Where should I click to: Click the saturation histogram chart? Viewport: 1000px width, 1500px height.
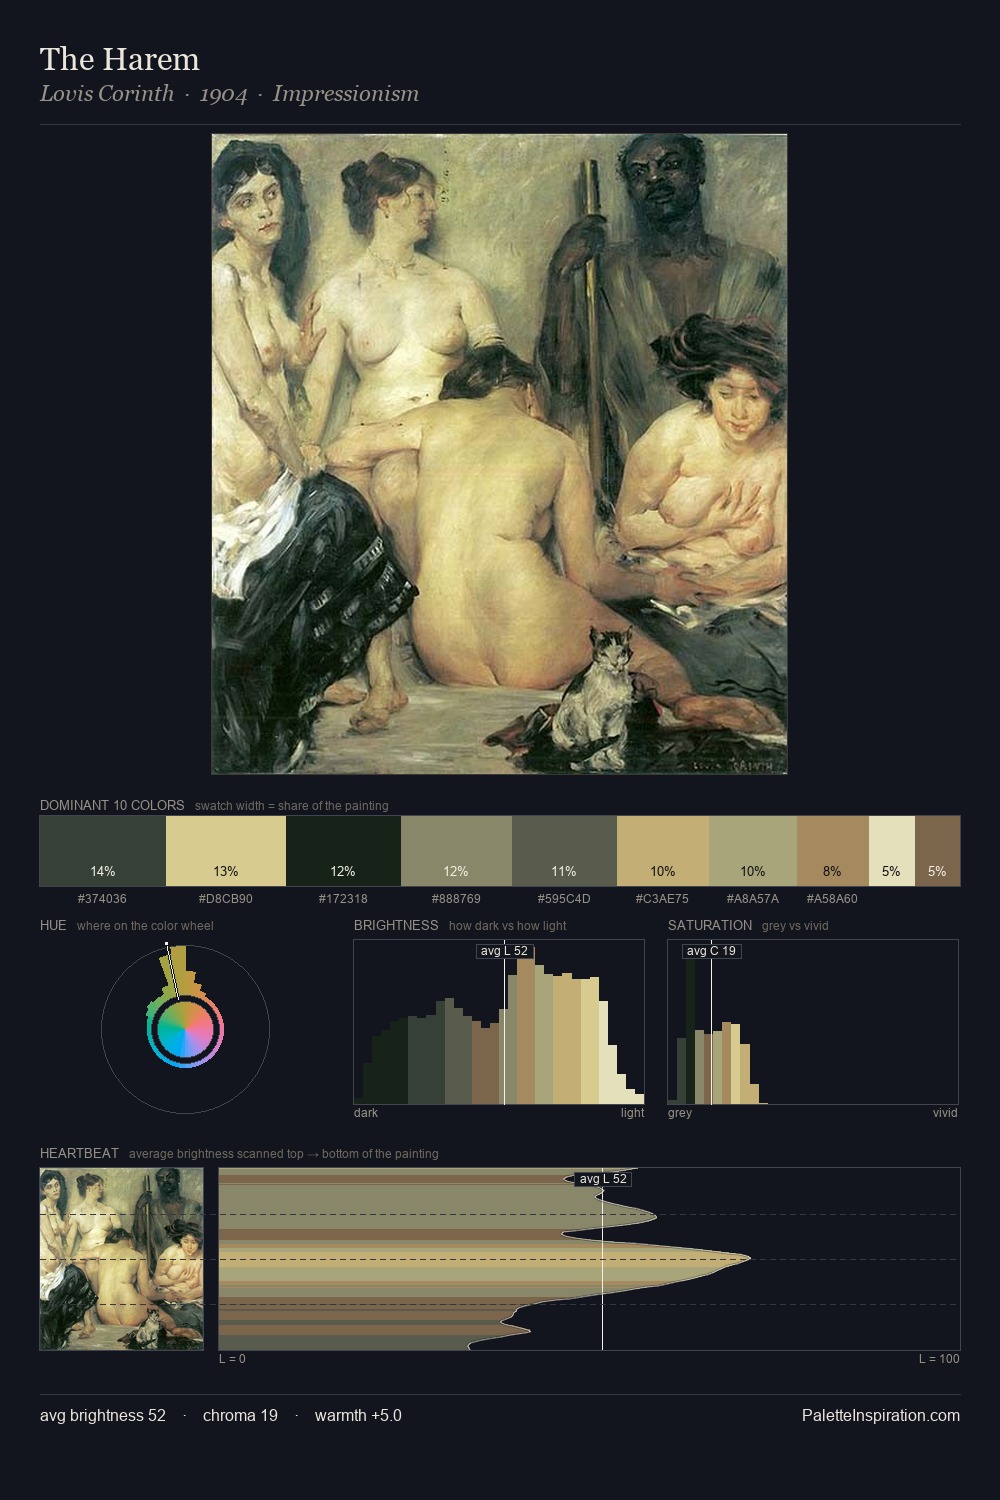point(813,1022)
